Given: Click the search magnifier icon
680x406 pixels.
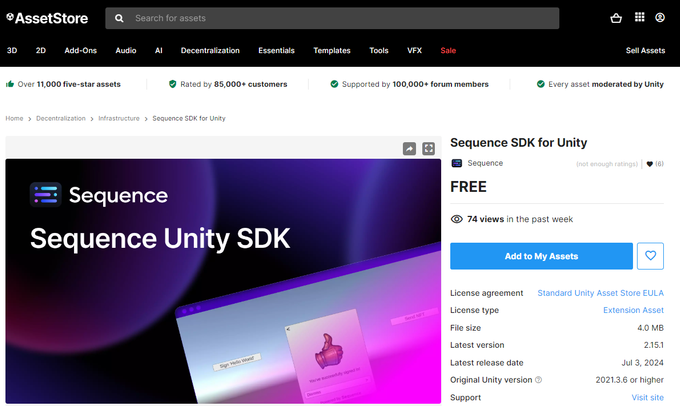Looking at the screenshot, I should point(119,18).
